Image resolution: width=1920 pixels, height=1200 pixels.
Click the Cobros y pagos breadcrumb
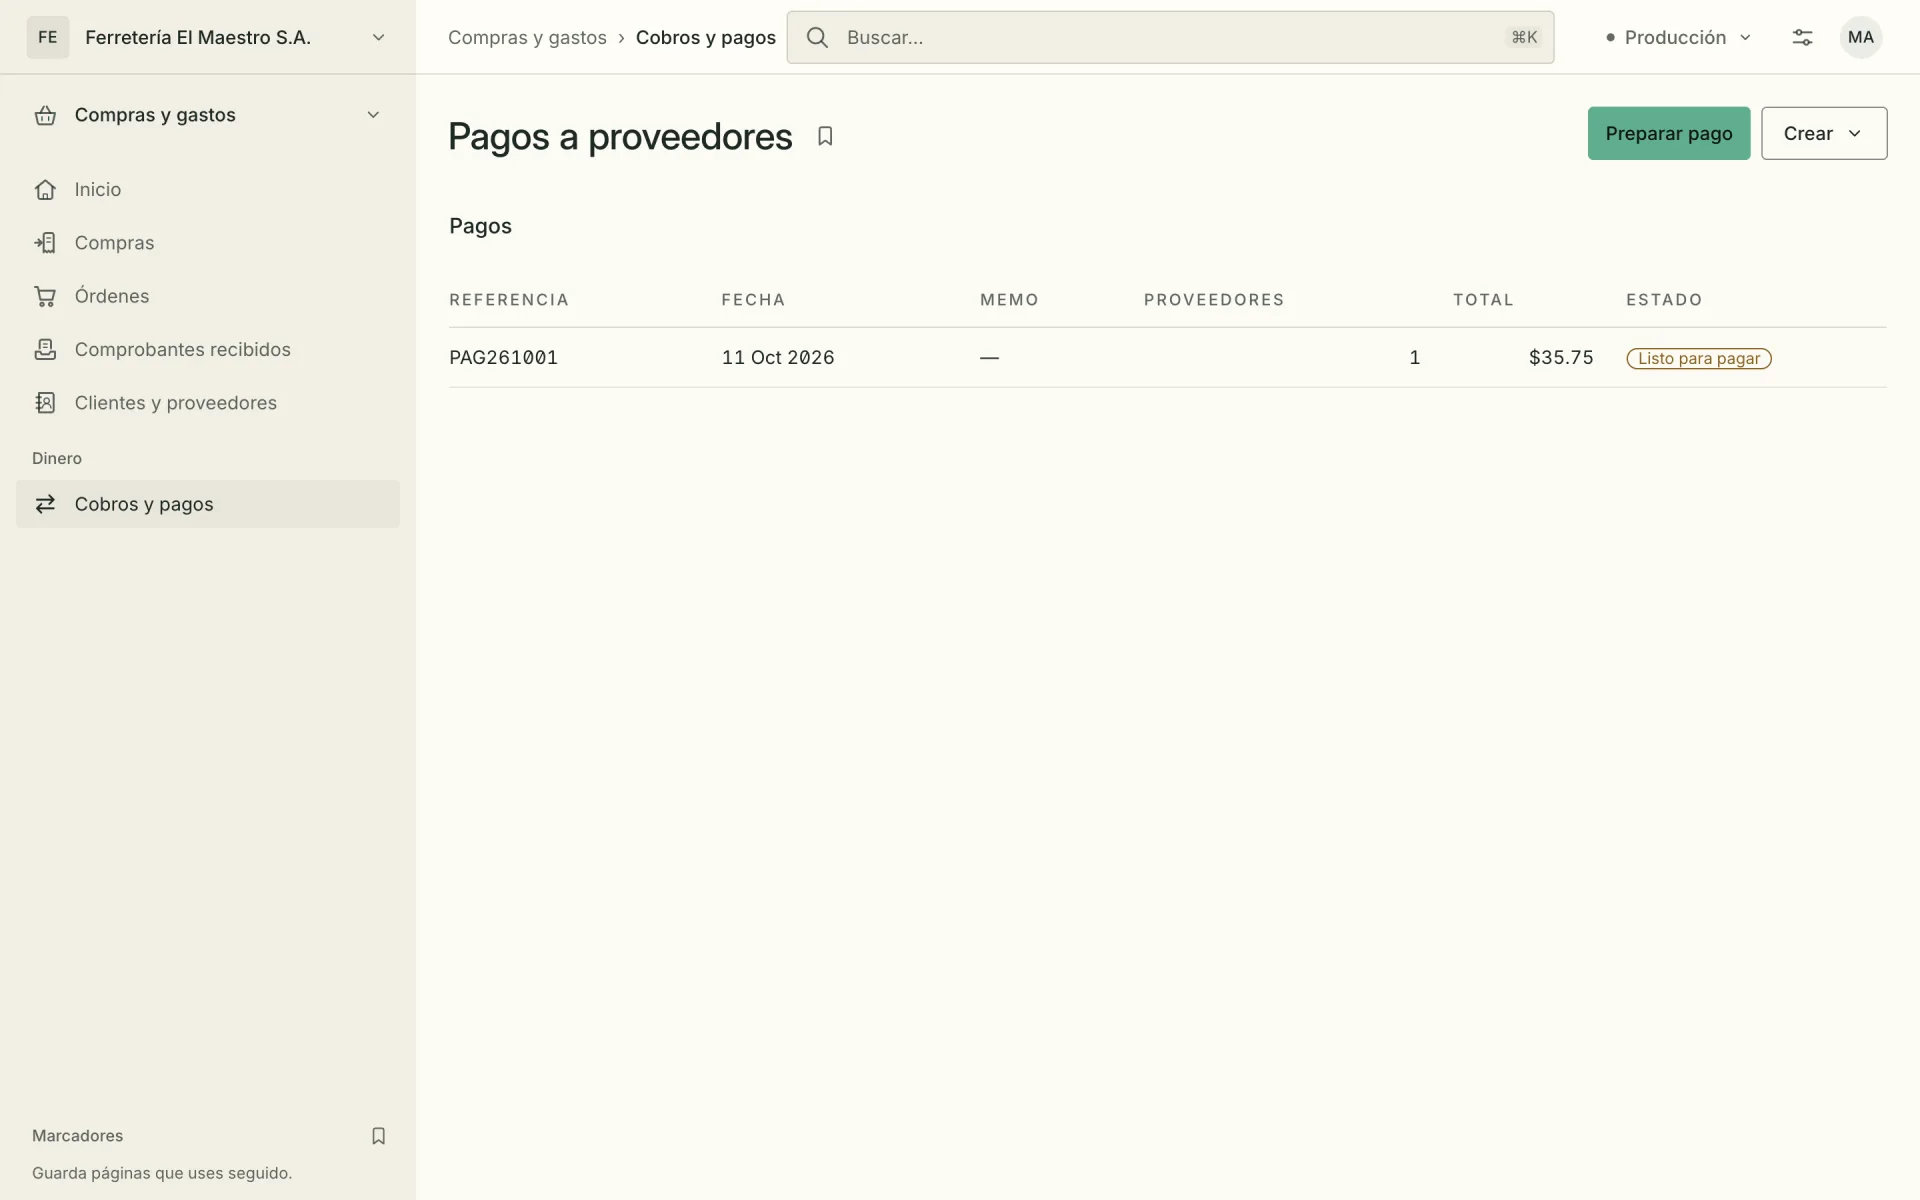(706, 37)
